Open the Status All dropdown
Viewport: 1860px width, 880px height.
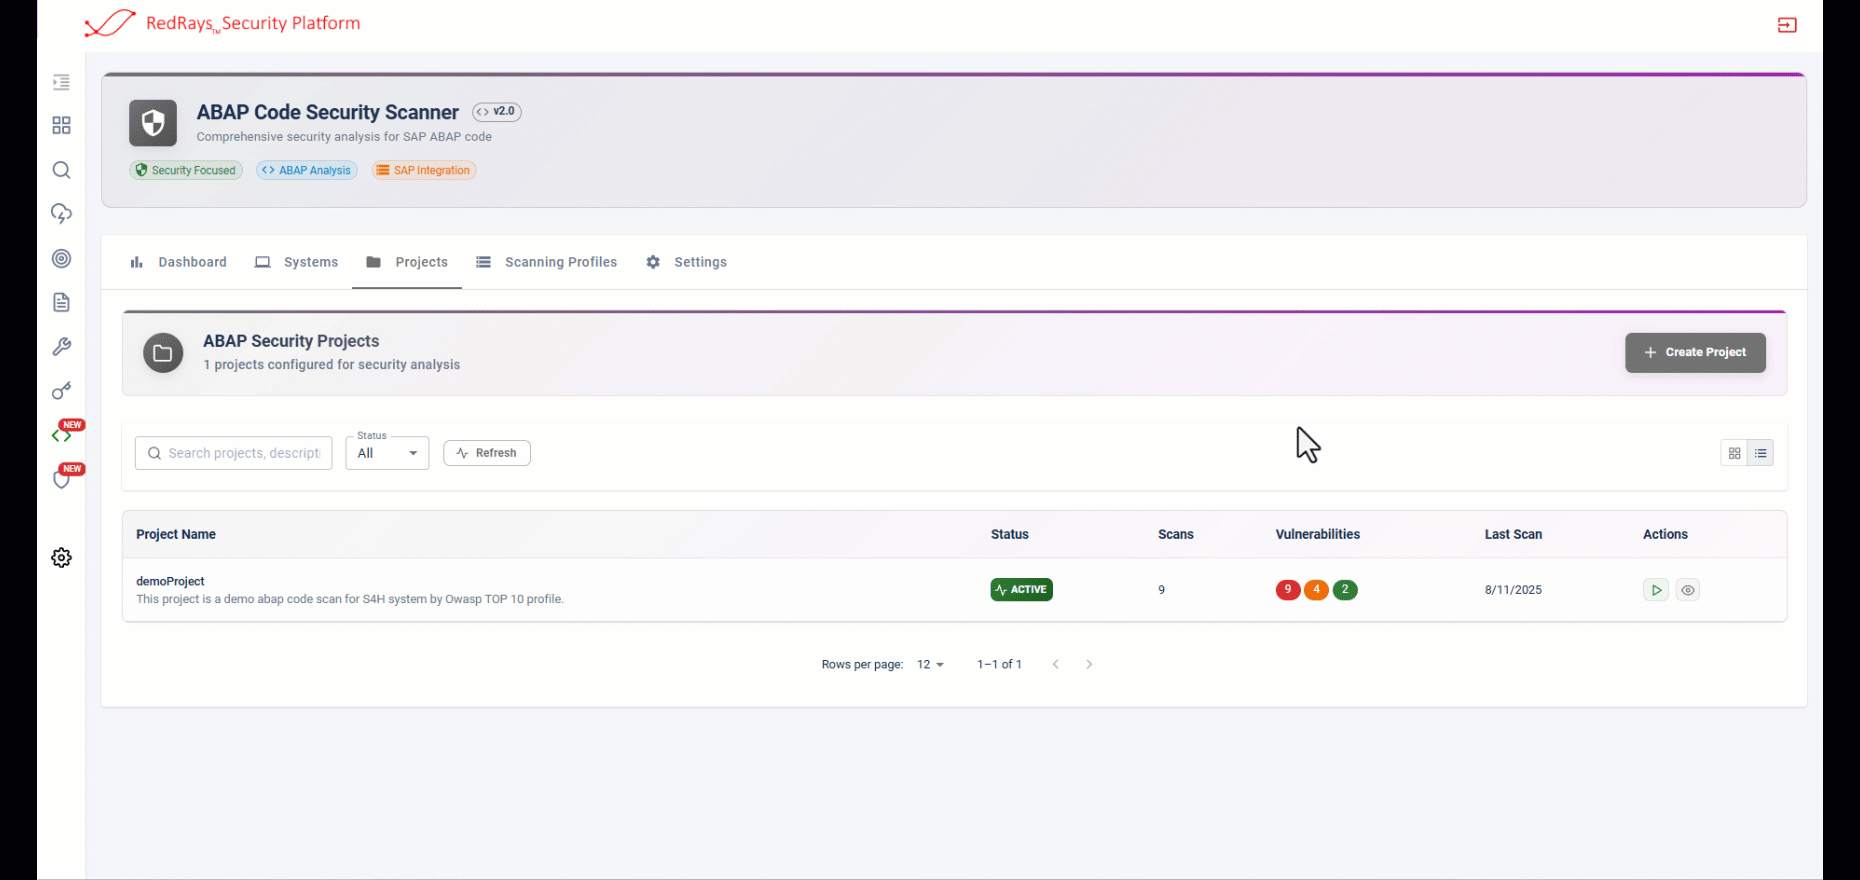coord(387,453)
